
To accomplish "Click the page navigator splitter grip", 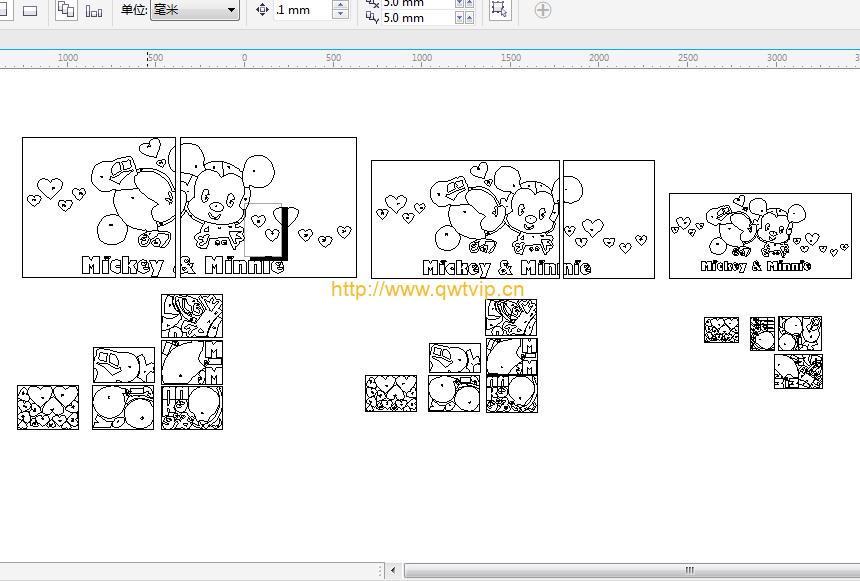I will click(x=380, y=571).
